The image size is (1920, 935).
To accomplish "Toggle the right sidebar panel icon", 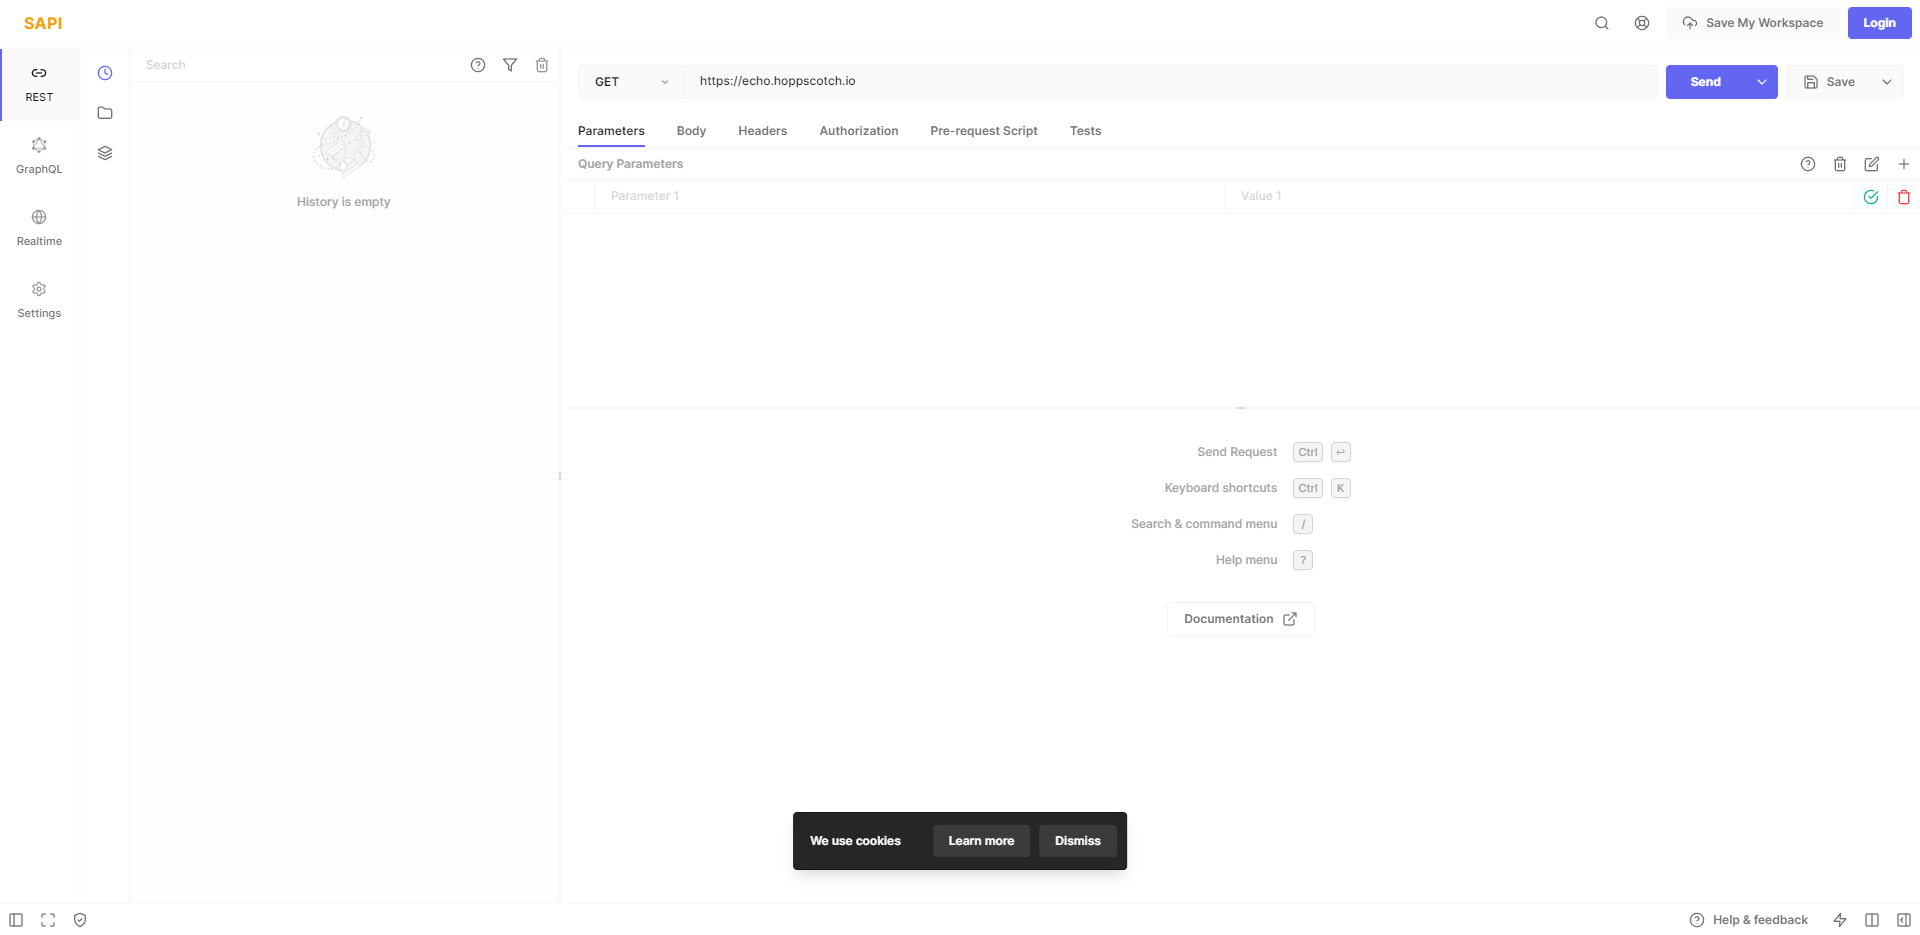I will [1904, 920].
